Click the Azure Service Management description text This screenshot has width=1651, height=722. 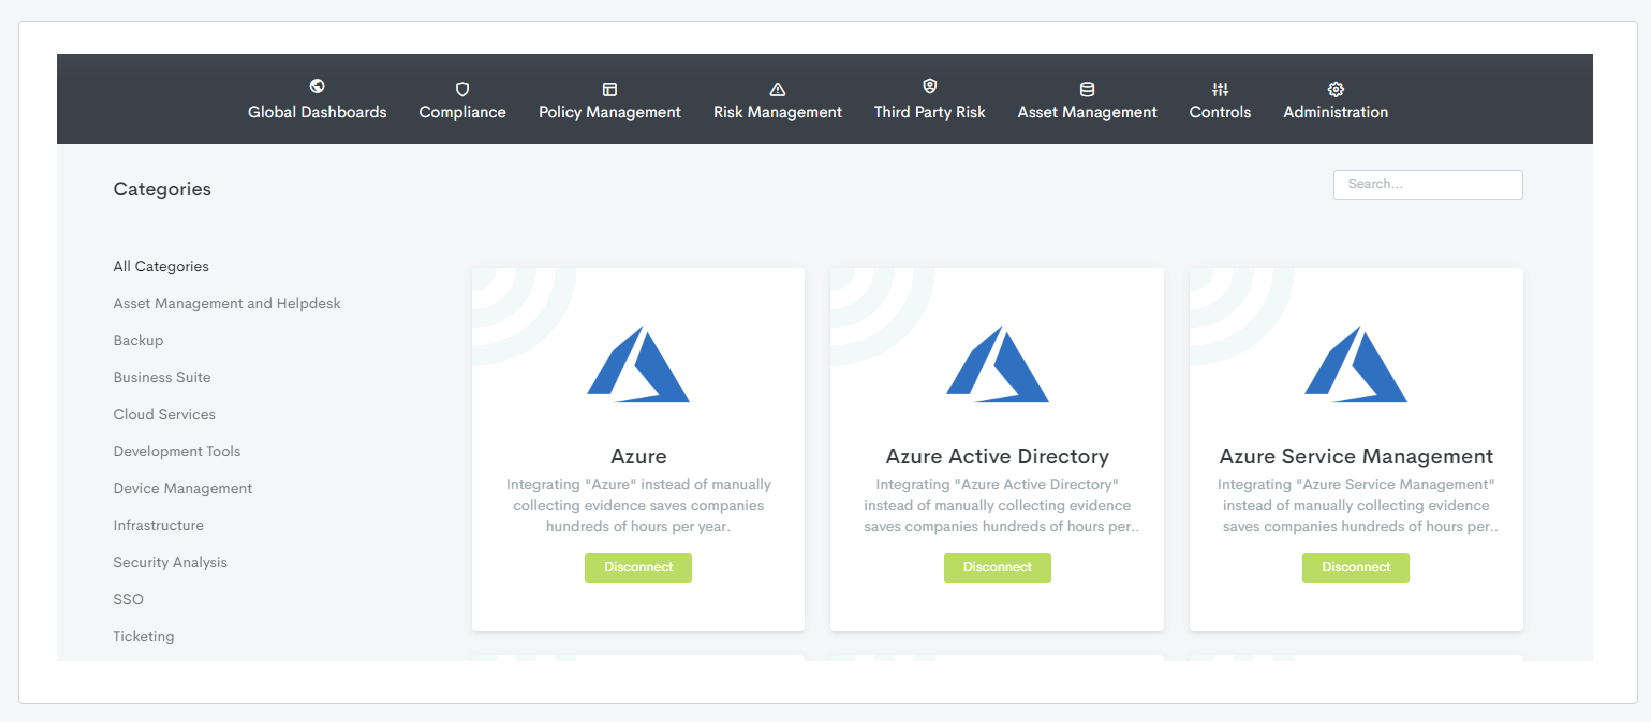pos(1360,505)
